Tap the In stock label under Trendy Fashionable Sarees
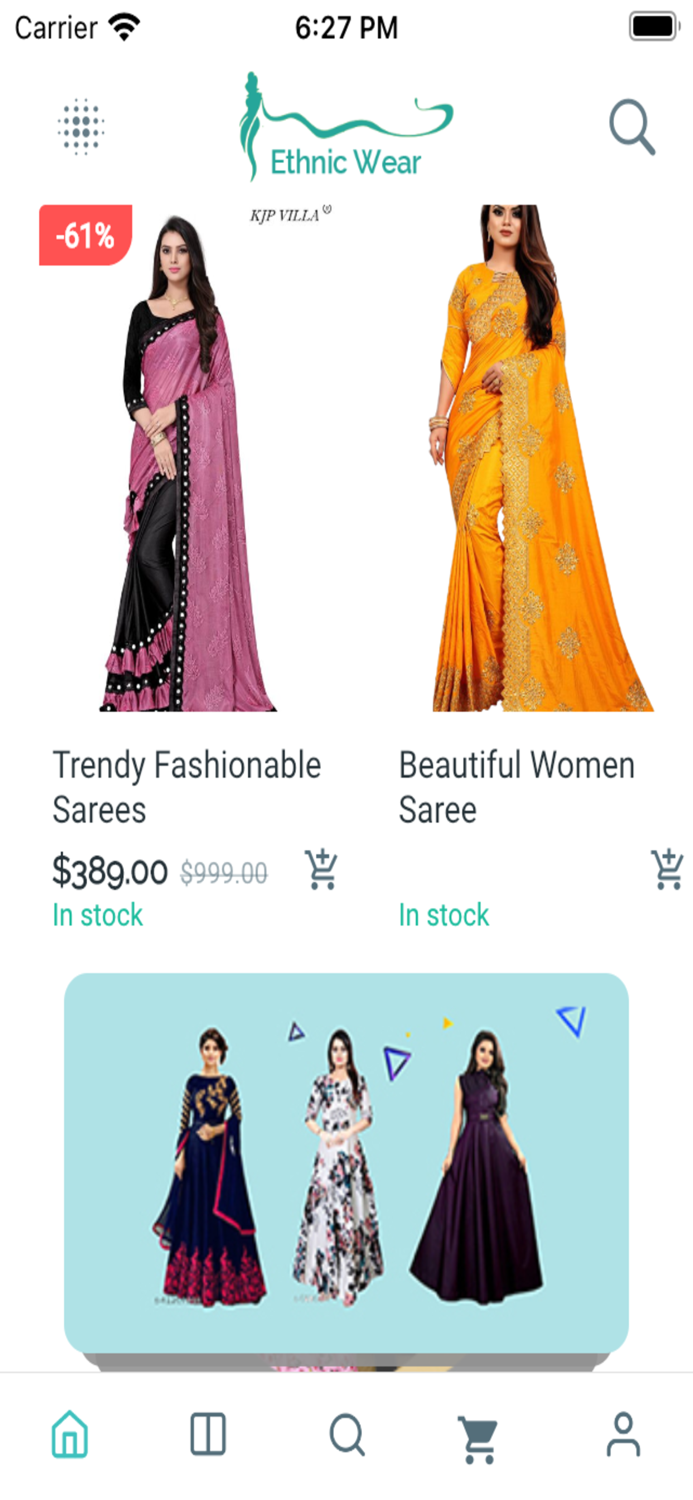 pos(96,915)
